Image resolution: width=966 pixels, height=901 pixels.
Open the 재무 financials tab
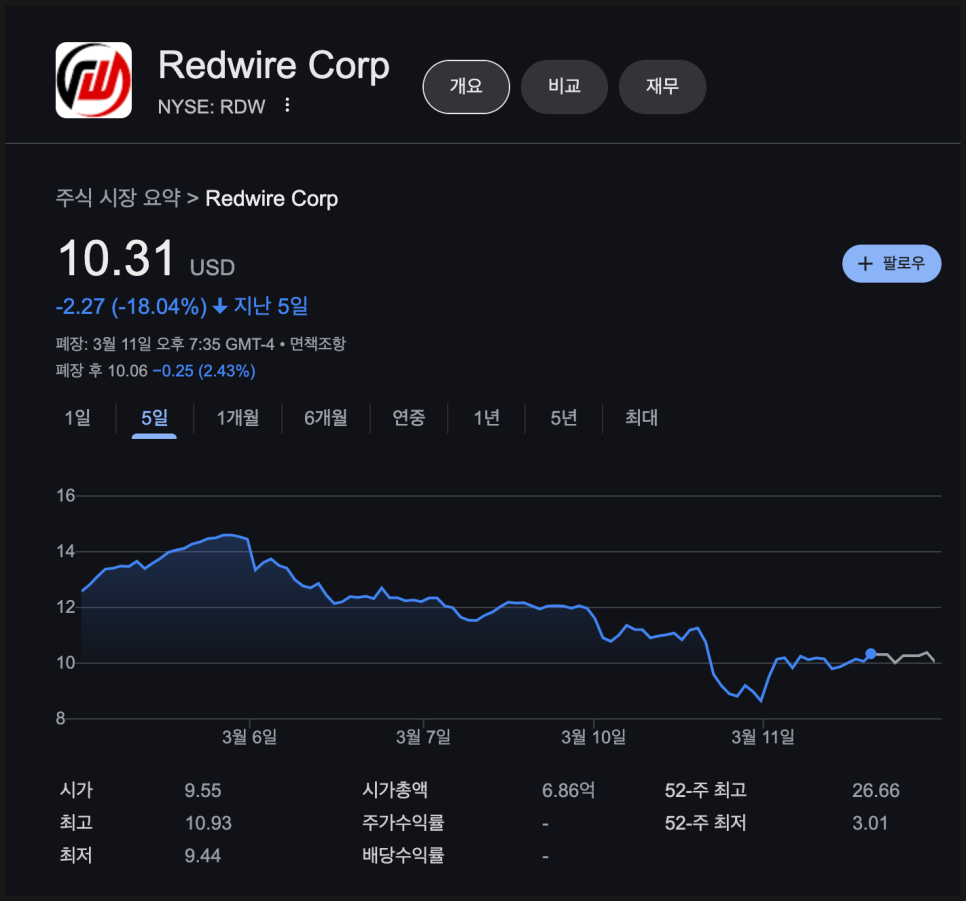(x=662, y=86)
